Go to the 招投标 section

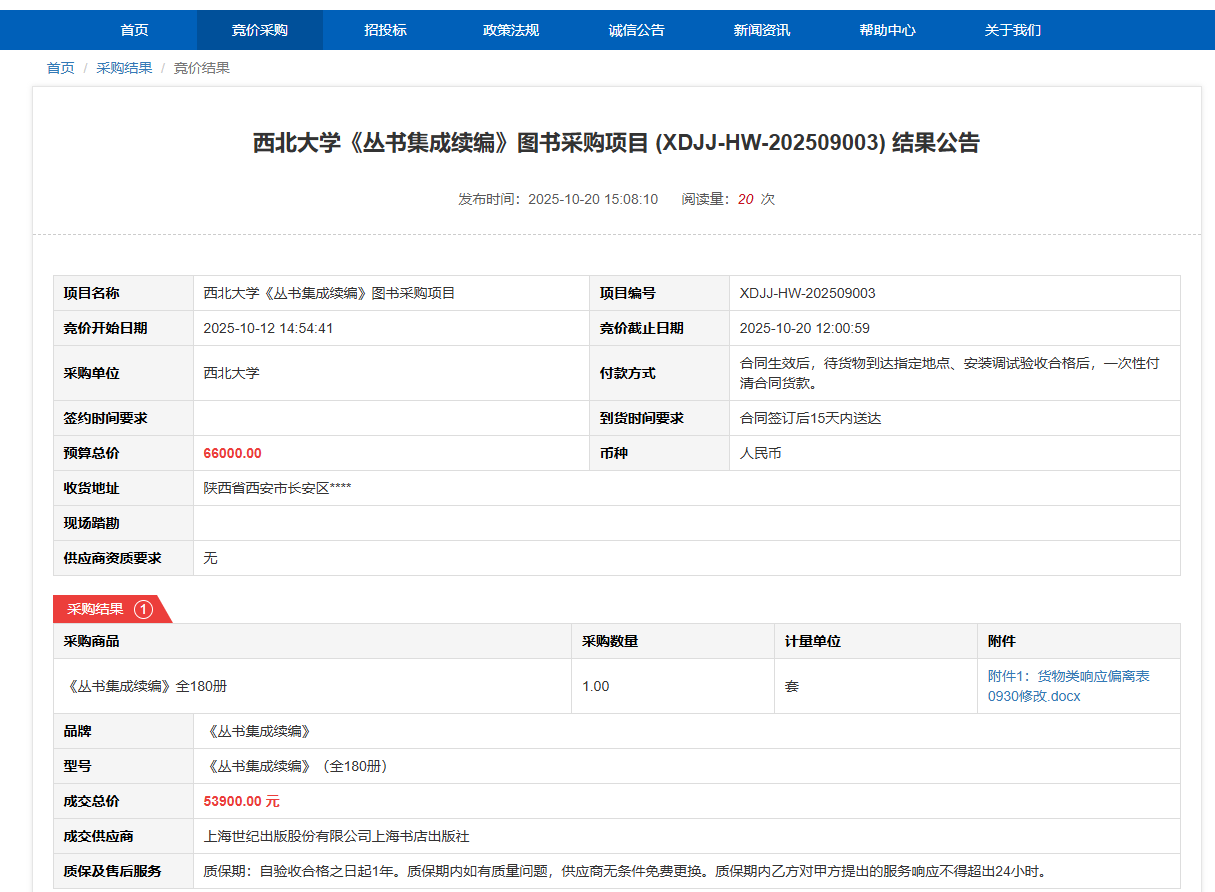(x=385, y=30)
